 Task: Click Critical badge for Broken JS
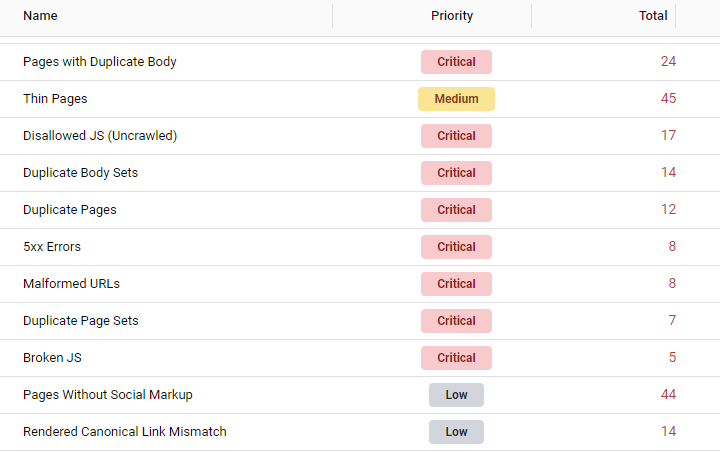coord(456,358)
